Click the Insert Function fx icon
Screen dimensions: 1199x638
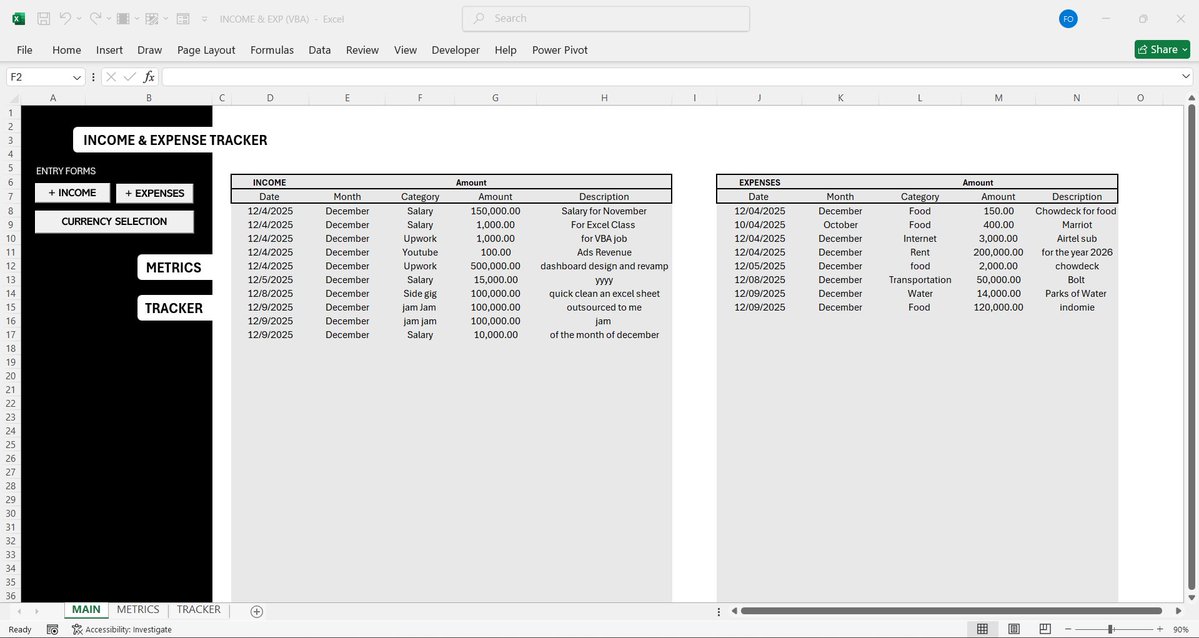pyautogui.click(x=149, y=77)
